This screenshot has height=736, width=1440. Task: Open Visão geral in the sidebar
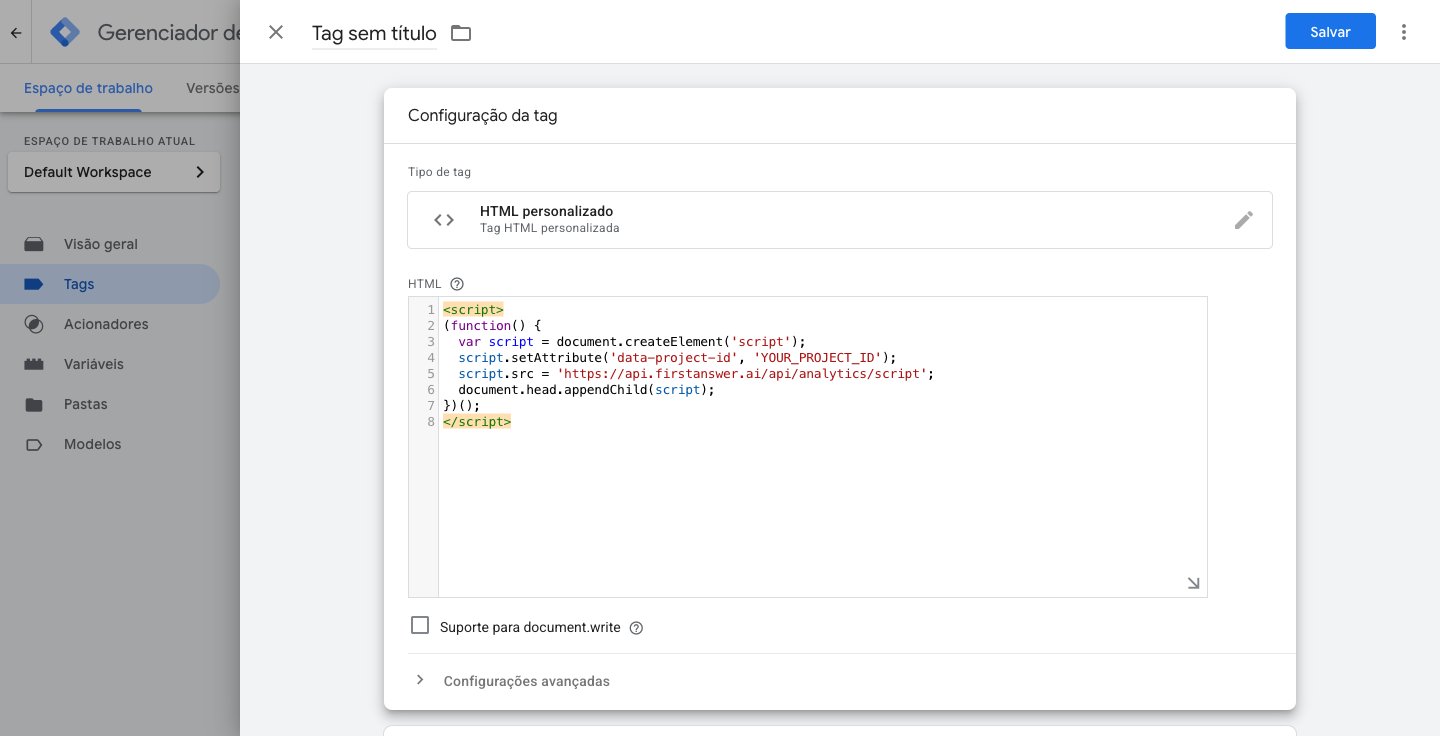point(110,244)
